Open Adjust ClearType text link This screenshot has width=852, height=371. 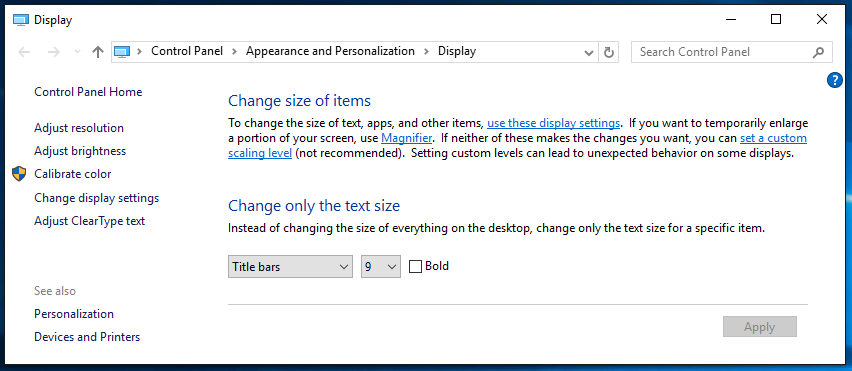[90, 221]
